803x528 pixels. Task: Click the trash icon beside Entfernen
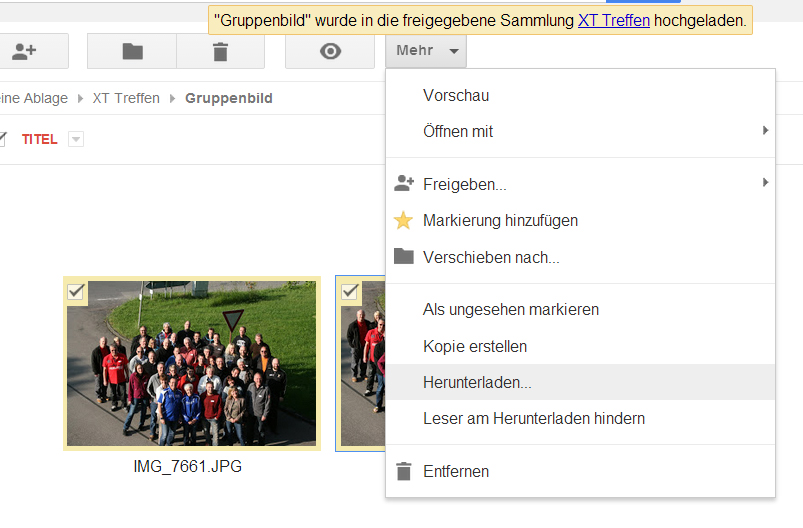pos(404,471)
